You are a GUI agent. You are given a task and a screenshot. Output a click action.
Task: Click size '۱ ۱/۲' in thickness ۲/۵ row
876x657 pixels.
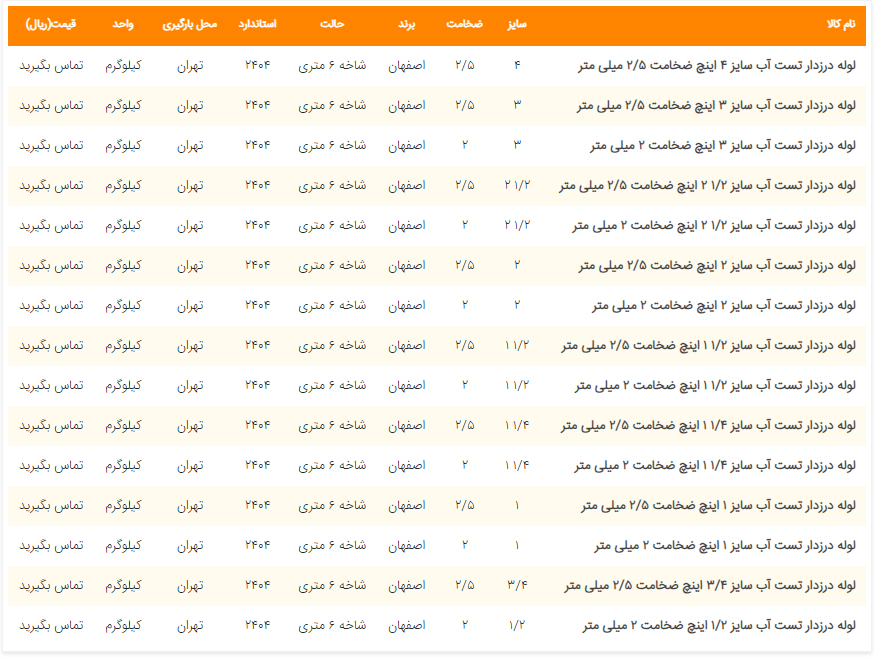tap(517, 346)
